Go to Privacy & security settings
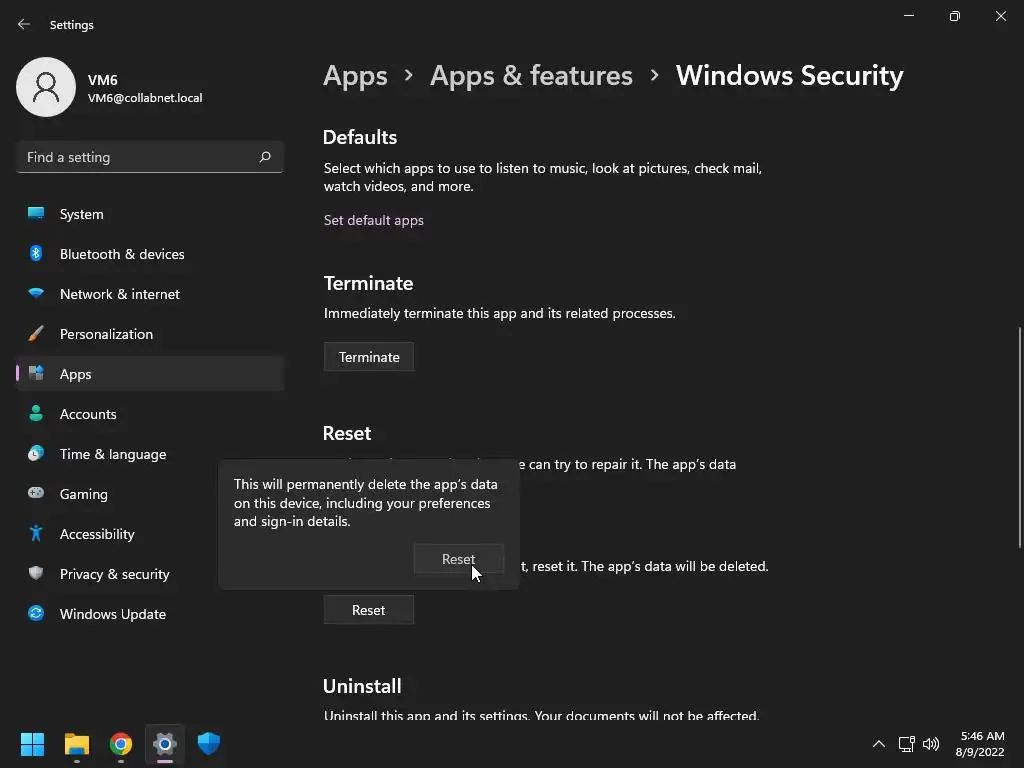Image resolution: width=1024 pixels, height=768 pixels. pos(114,574)
